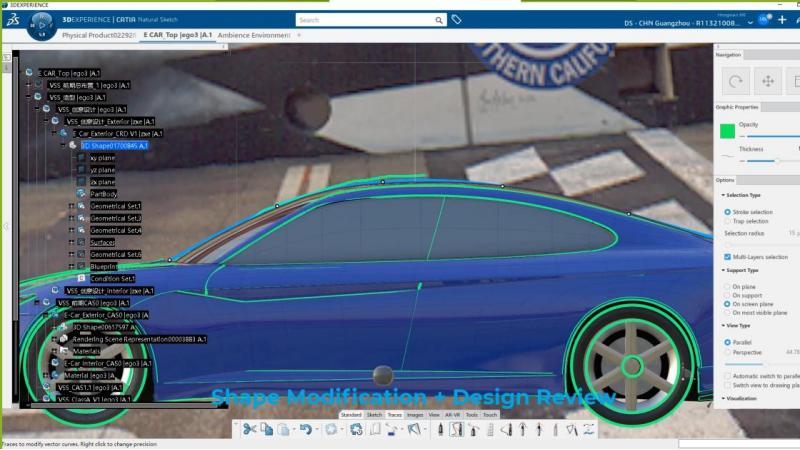Switch to the AR-VR toolbar tab

coord(452,415)
